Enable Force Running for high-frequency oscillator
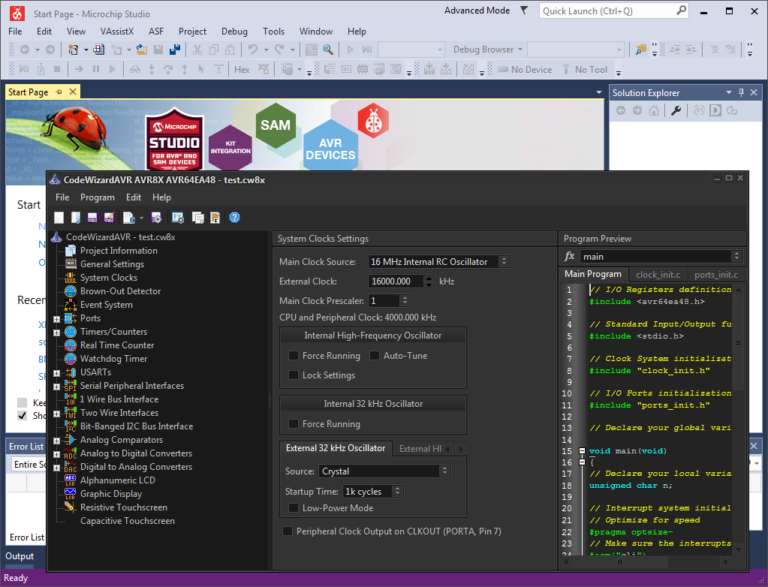The width and height of the screenshot is (768, 587). tap(293, 356)
